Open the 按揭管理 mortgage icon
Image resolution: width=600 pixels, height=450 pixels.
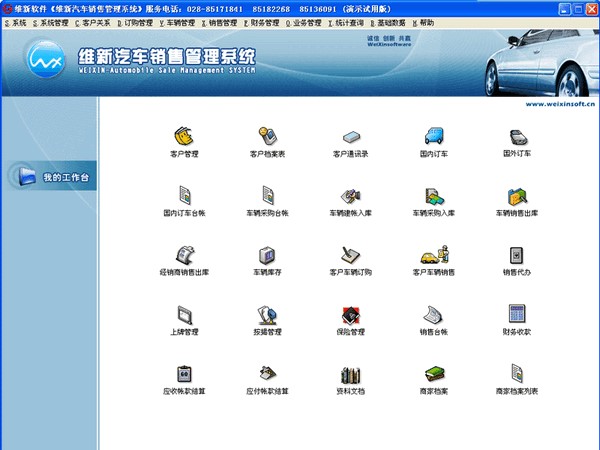click(267, 314)
